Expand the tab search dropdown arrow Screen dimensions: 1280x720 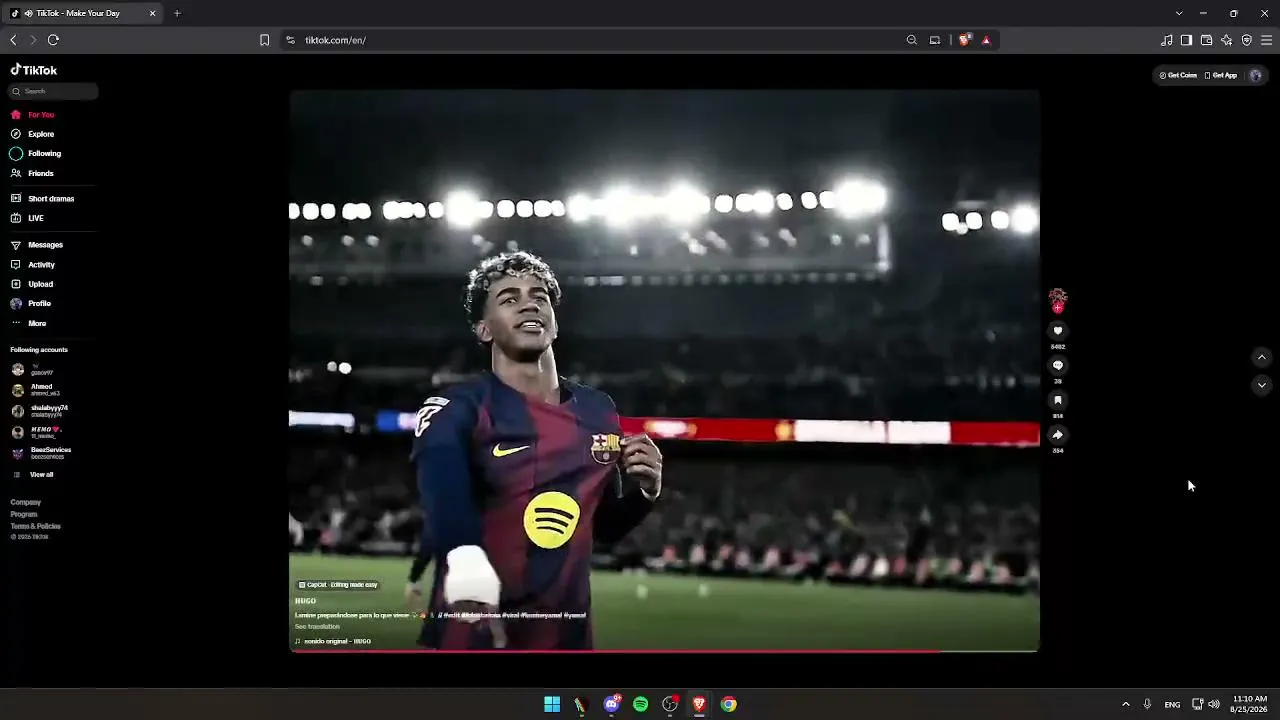[x=1179, y=13]
